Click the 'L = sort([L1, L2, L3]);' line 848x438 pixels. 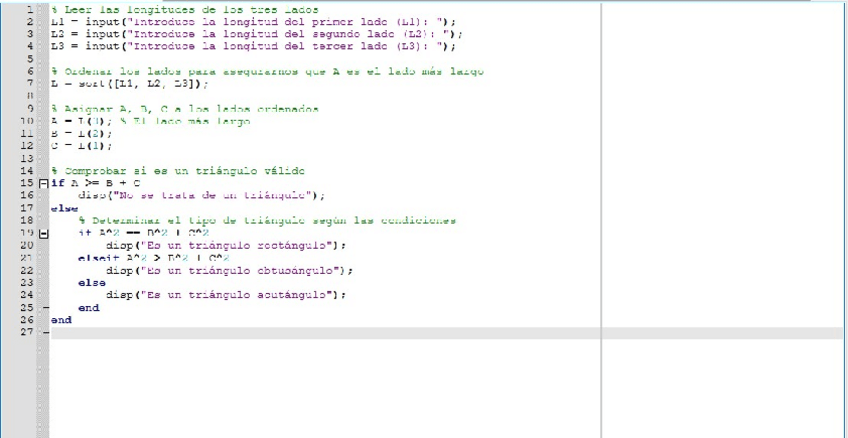coord(129,84)
